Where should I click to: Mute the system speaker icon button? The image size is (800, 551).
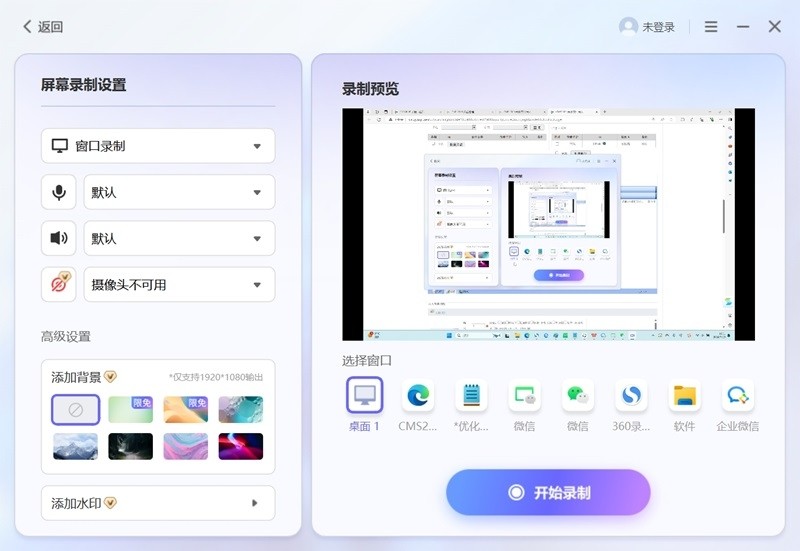point(59,238)
